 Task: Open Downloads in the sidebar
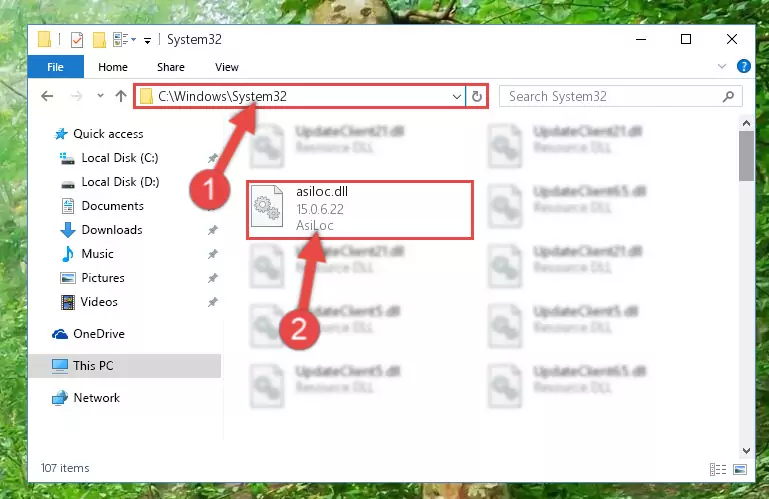(112, 230)
